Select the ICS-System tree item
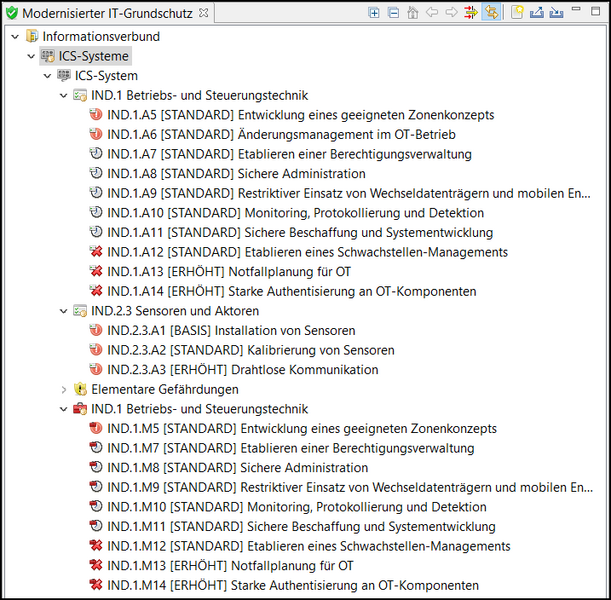Screen dimensions: 611x600 pyautogui.click(x=106, y=76)
